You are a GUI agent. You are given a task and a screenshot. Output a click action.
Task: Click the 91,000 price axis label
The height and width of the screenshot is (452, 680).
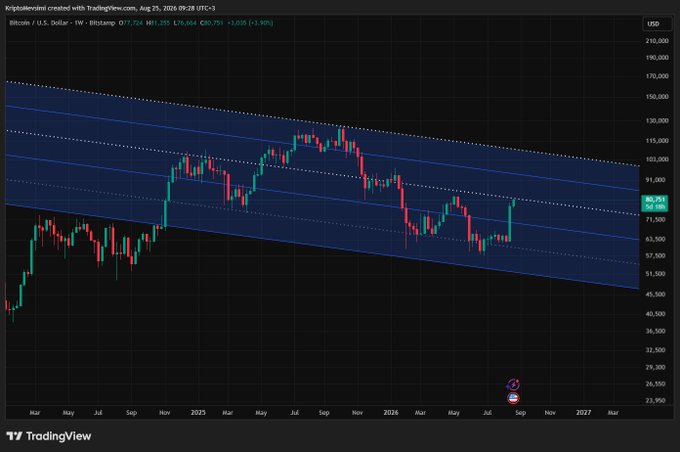pyautogui.click(x=657, y=180)
